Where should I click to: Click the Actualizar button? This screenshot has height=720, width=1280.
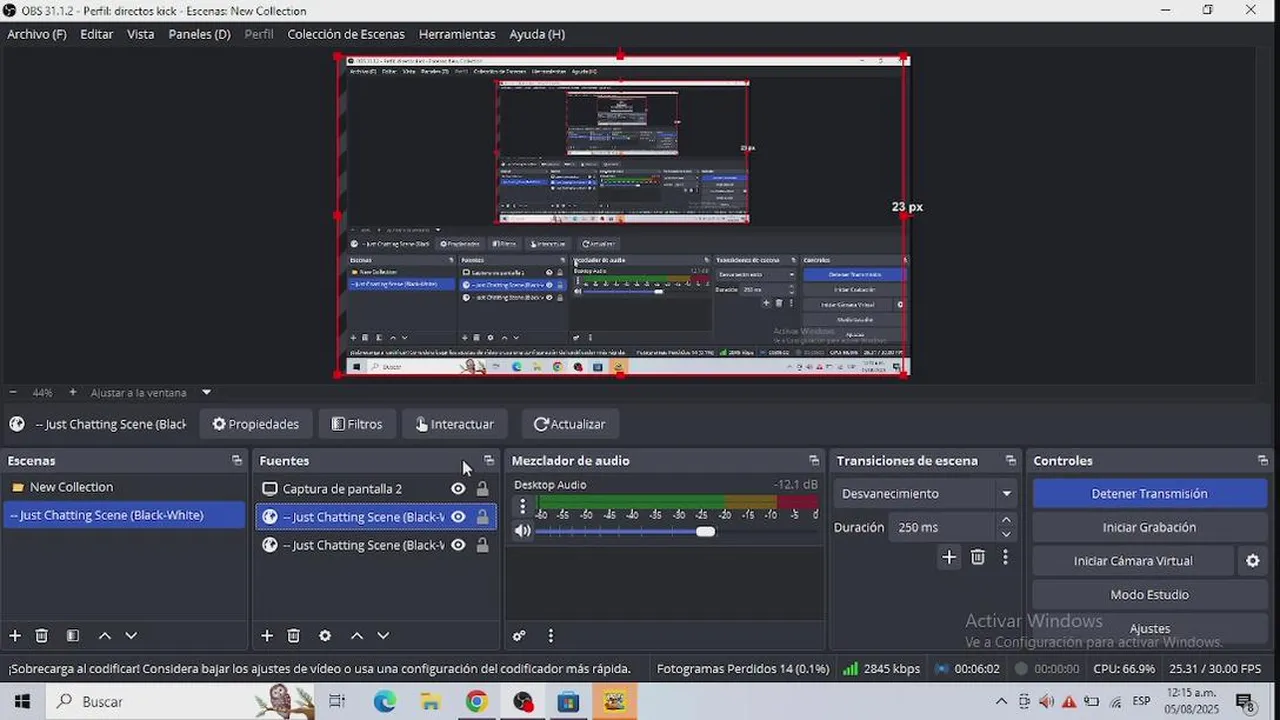[x=570, y=424]
